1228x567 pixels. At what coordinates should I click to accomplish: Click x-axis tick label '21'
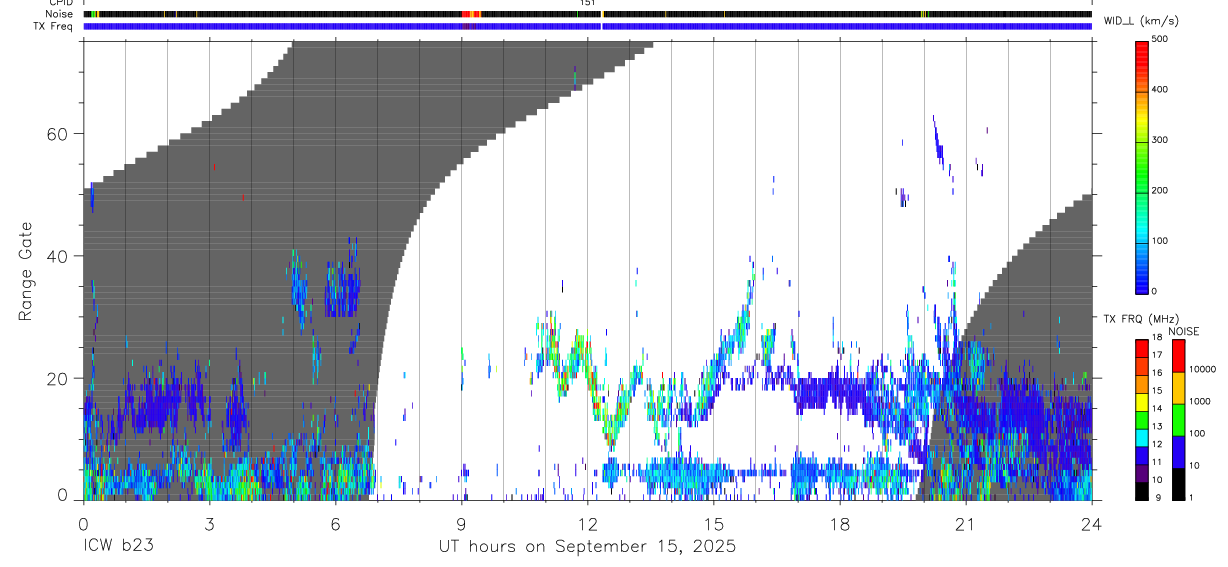click(965, 524)
